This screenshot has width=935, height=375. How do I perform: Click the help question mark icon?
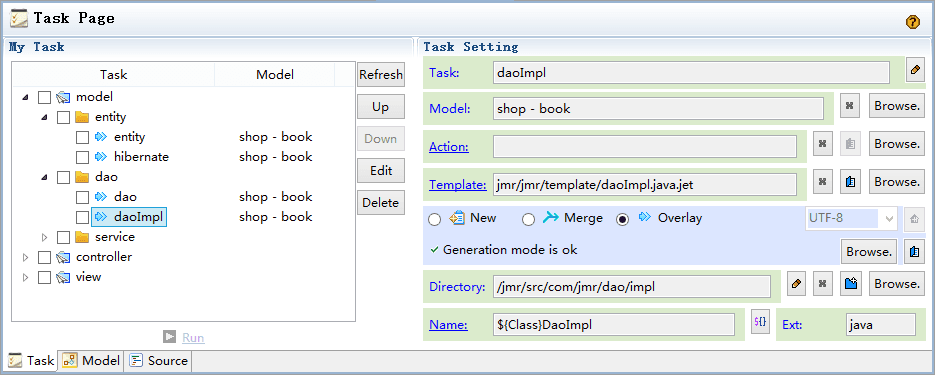pos(912,22)
